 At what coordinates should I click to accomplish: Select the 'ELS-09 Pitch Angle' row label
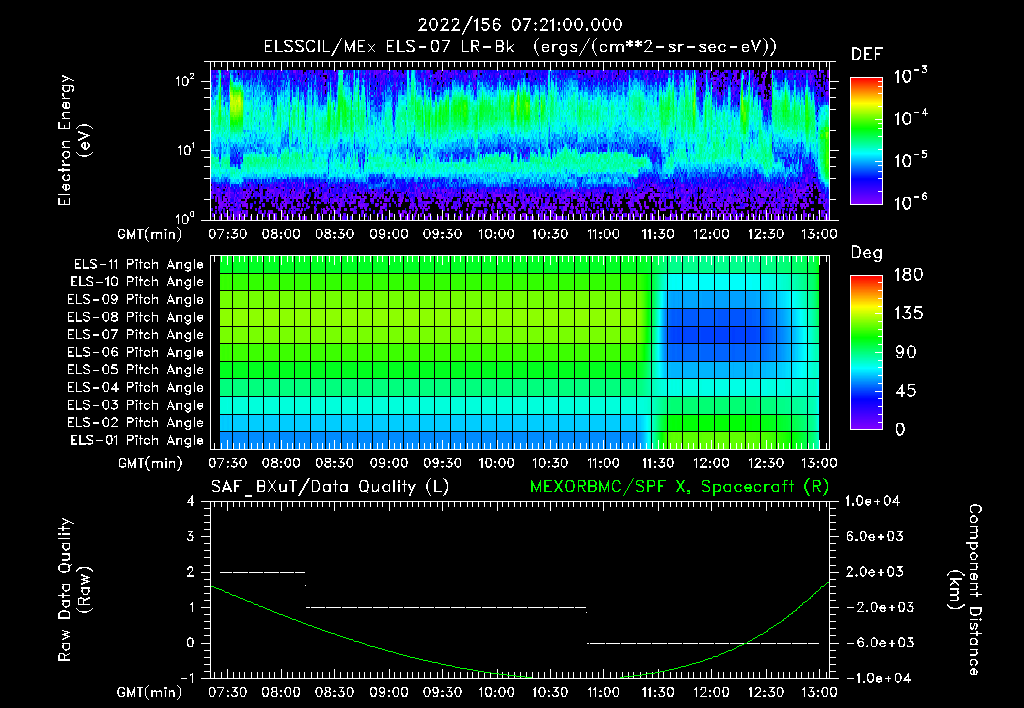click(x=135, y=300)
